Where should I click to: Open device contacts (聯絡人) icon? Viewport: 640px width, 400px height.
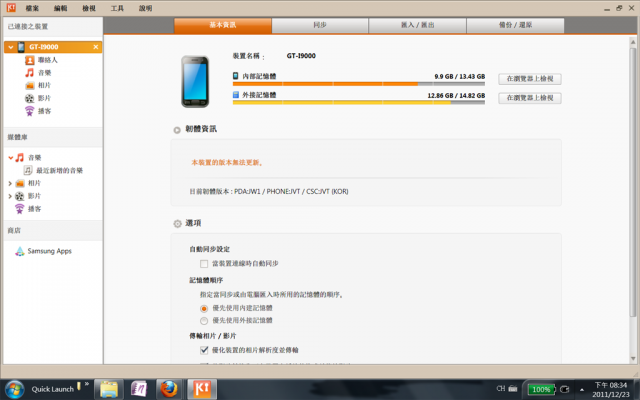[x=29, y=60]
